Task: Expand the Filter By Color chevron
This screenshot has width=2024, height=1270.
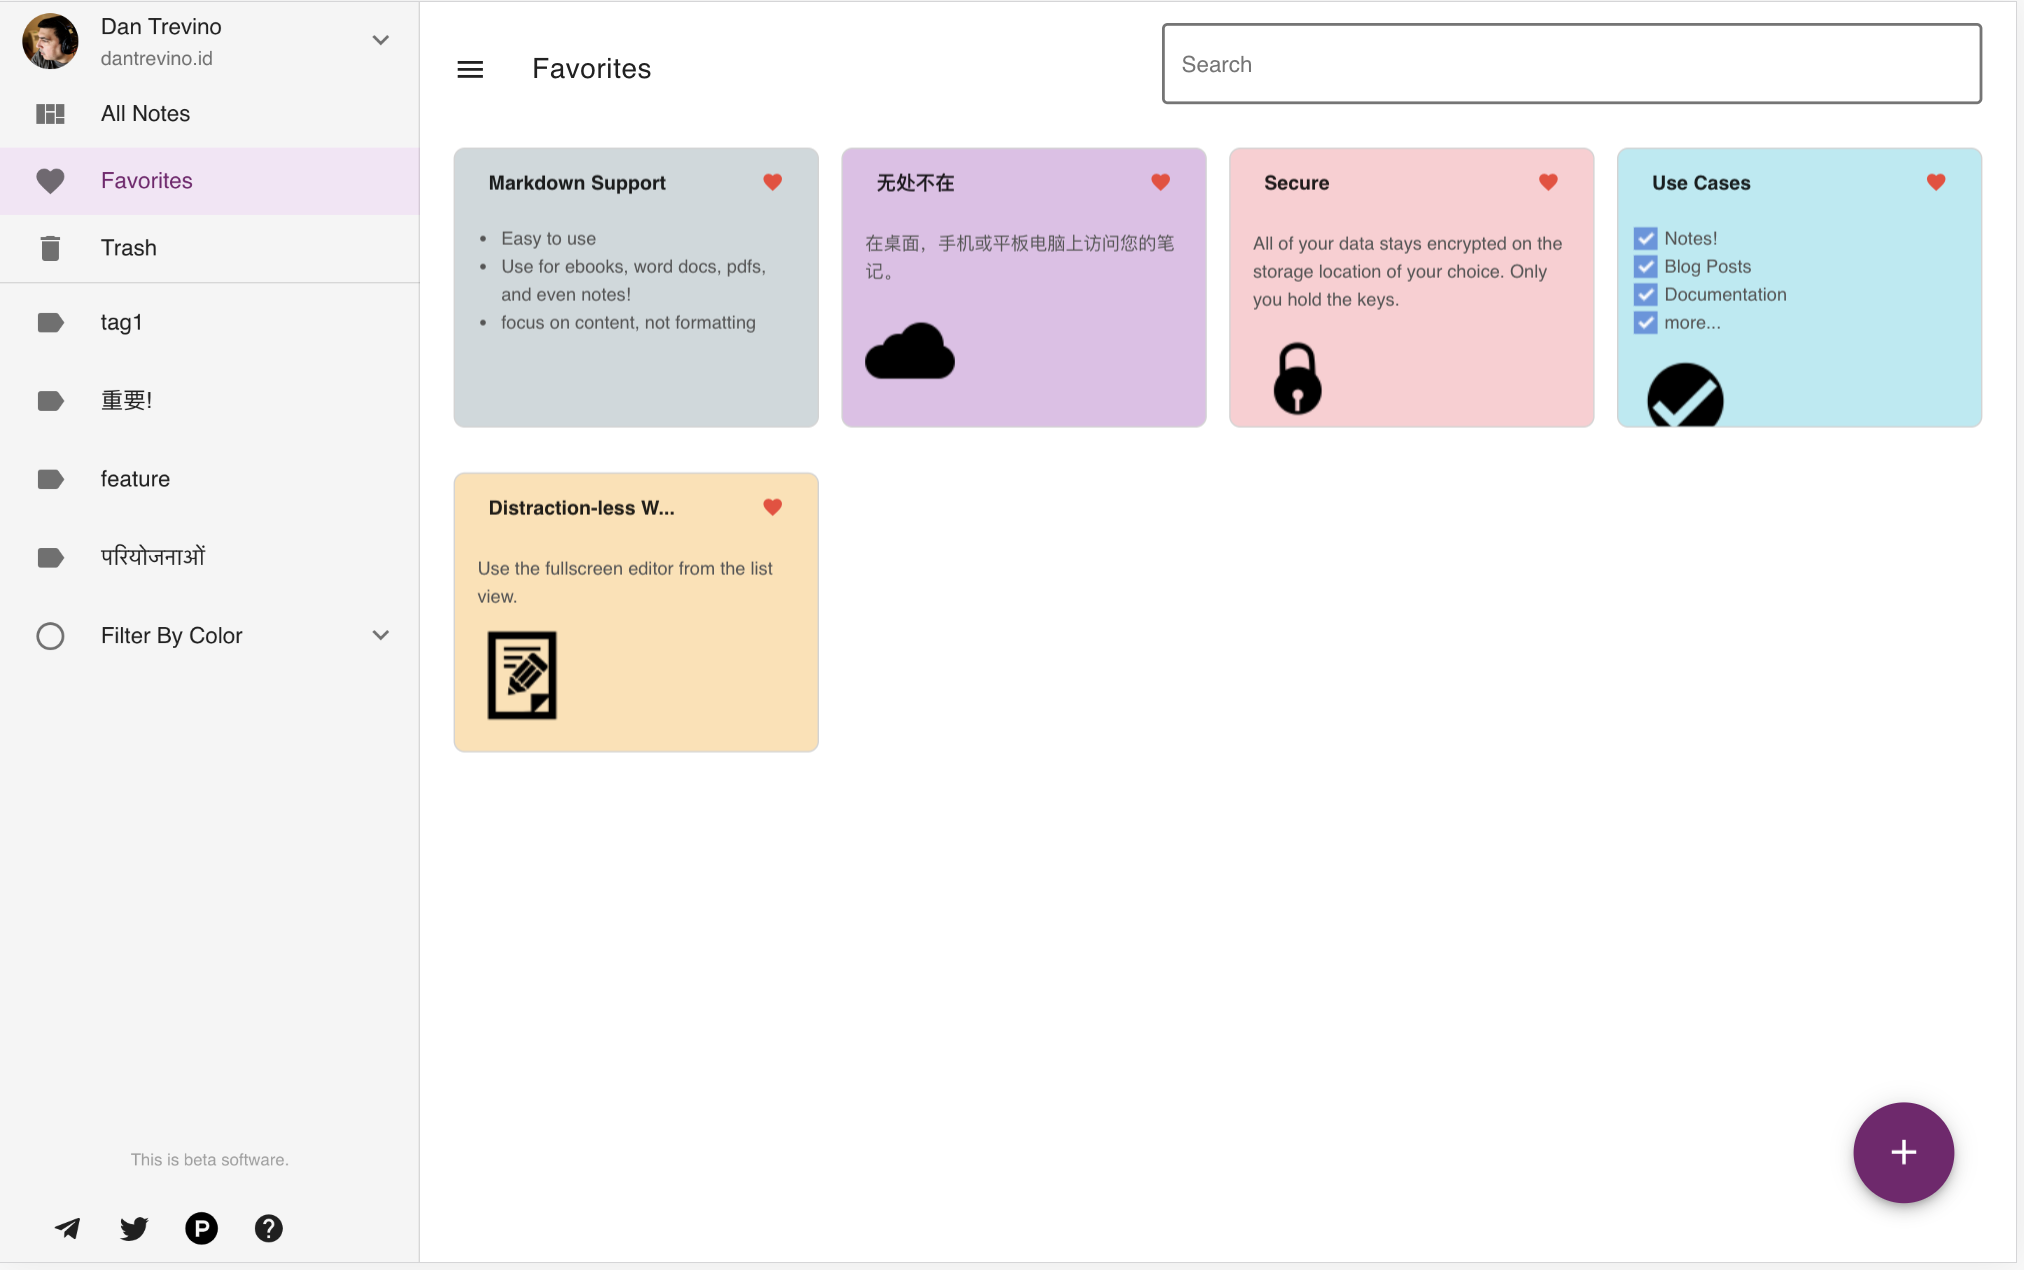Action: pos(380,636)
